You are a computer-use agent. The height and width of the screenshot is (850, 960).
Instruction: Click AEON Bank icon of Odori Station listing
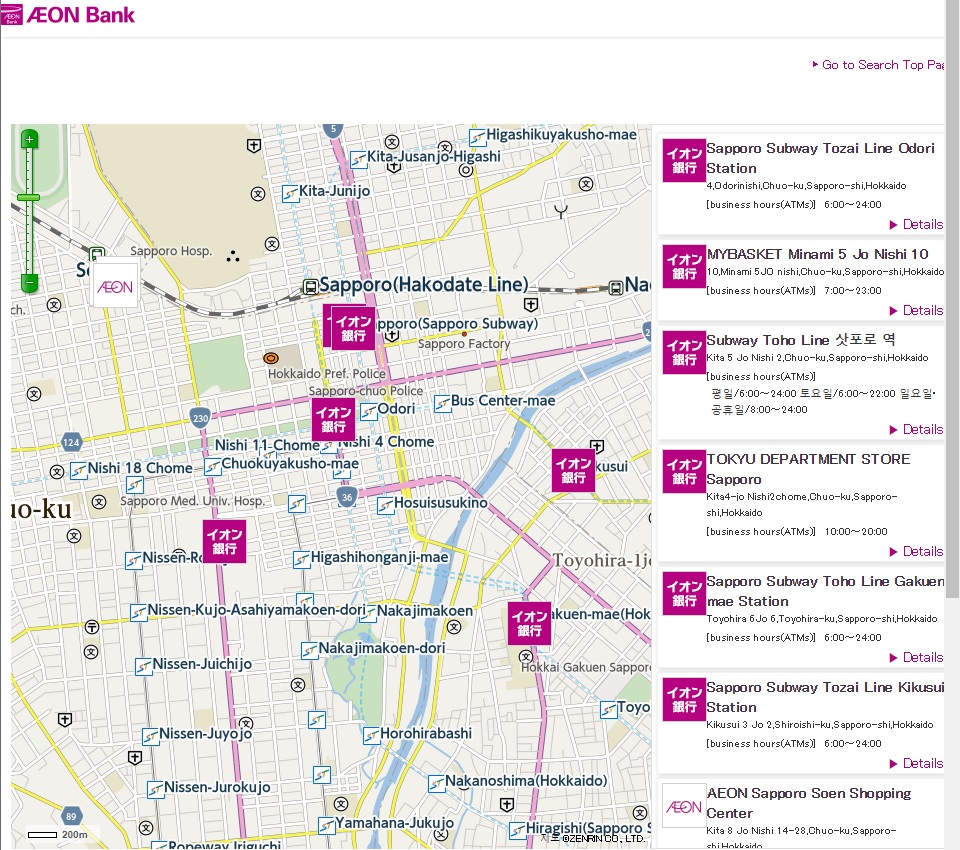click(684, 160)
